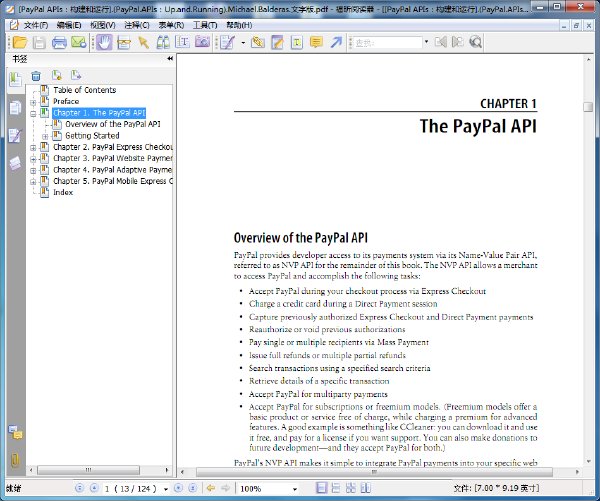The width and height of the screenshot is (600, 501).
Task: Click into the 查找 search input field
Action: pos(387,42)
